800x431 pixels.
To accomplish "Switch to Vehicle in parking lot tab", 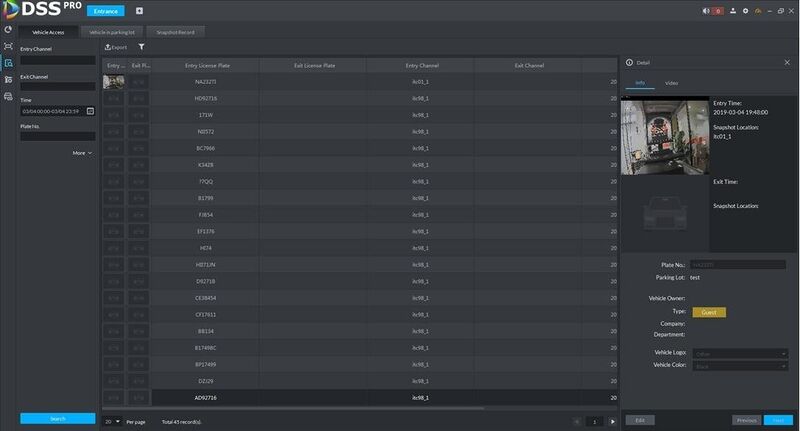I will tap(112, 32).
